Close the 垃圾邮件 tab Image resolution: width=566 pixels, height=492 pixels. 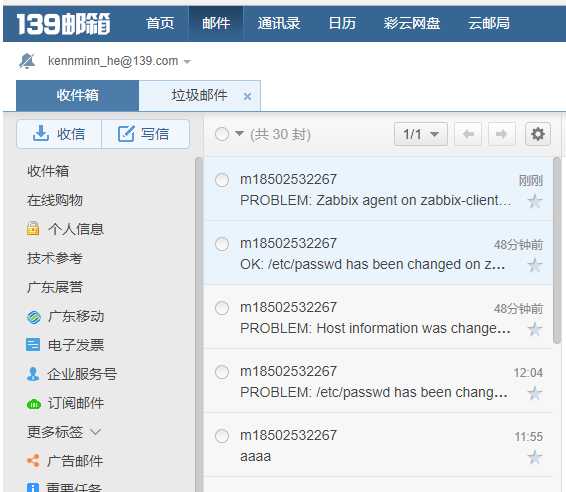(x=247, y=96)
